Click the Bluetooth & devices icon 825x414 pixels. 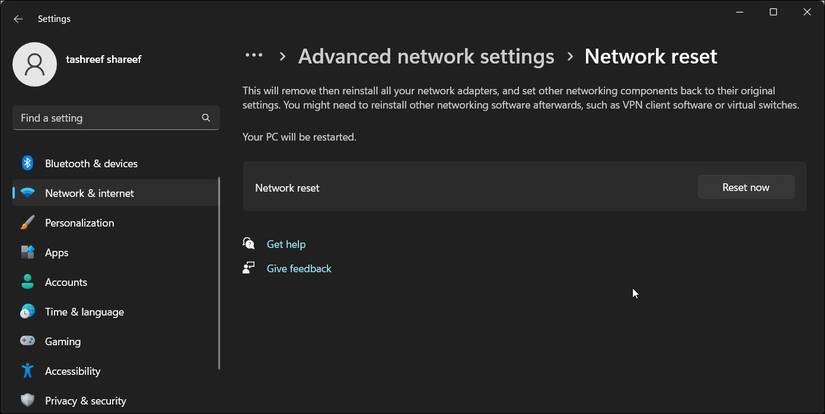coord(28,163)
